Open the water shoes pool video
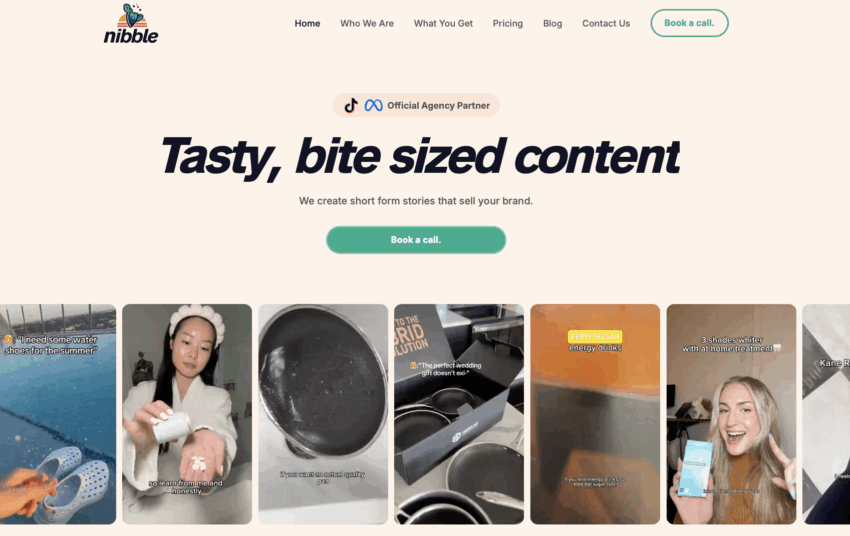The width and height of the screenshot is (850, 536). [x=58, y=414]
